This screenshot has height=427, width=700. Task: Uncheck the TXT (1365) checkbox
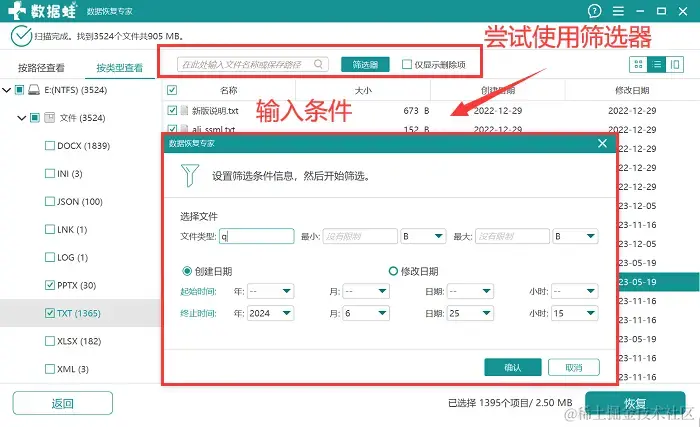click(x=50, y=313)
